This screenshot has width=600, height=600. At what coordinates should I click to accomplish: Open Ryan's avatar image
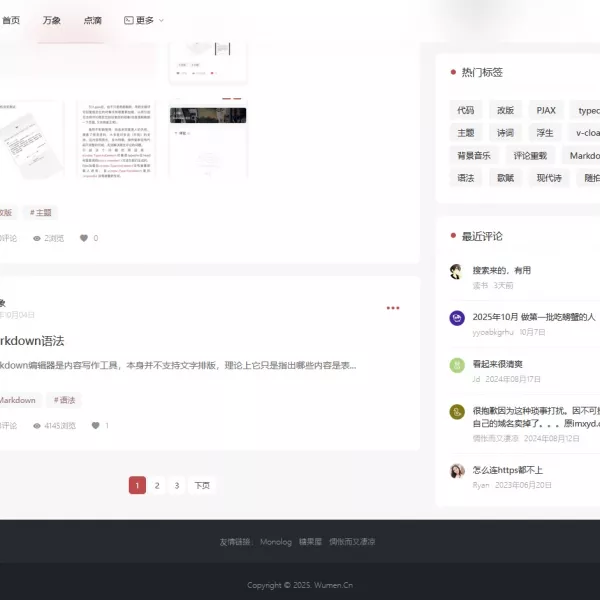click(457, 471)
